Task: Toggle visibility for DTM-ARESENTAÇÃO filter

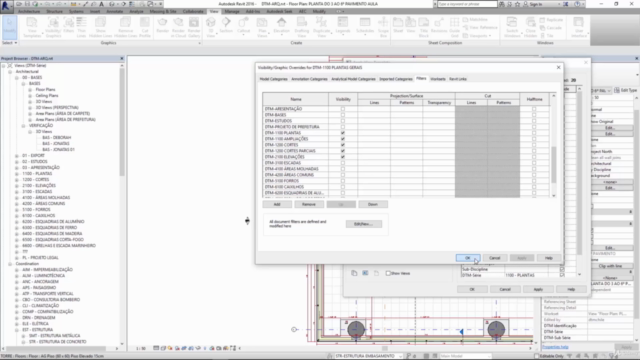Action: 343,109
